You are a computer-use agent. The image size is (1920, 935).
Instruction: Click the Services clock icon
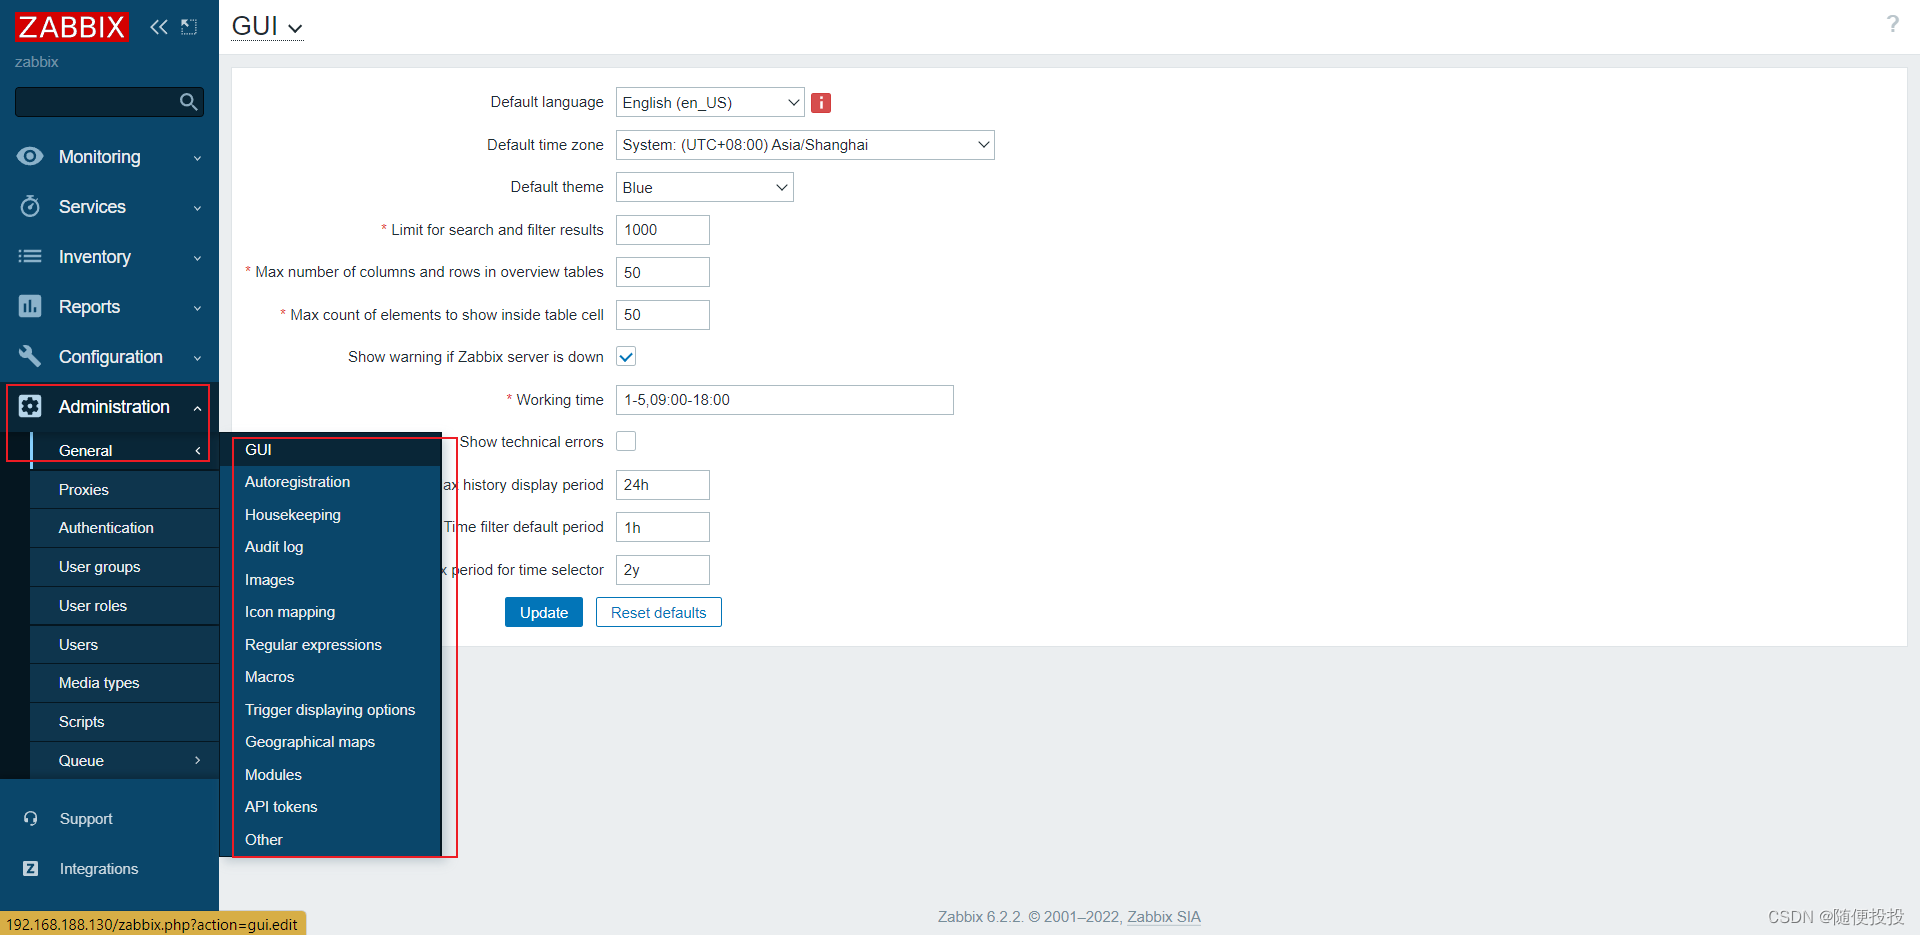point(30,206)
